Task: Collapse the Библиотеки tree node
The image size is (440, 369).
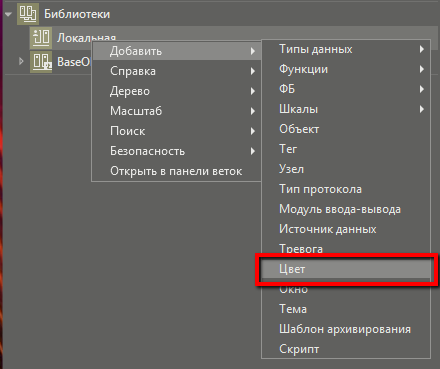Action: point(9,14)
